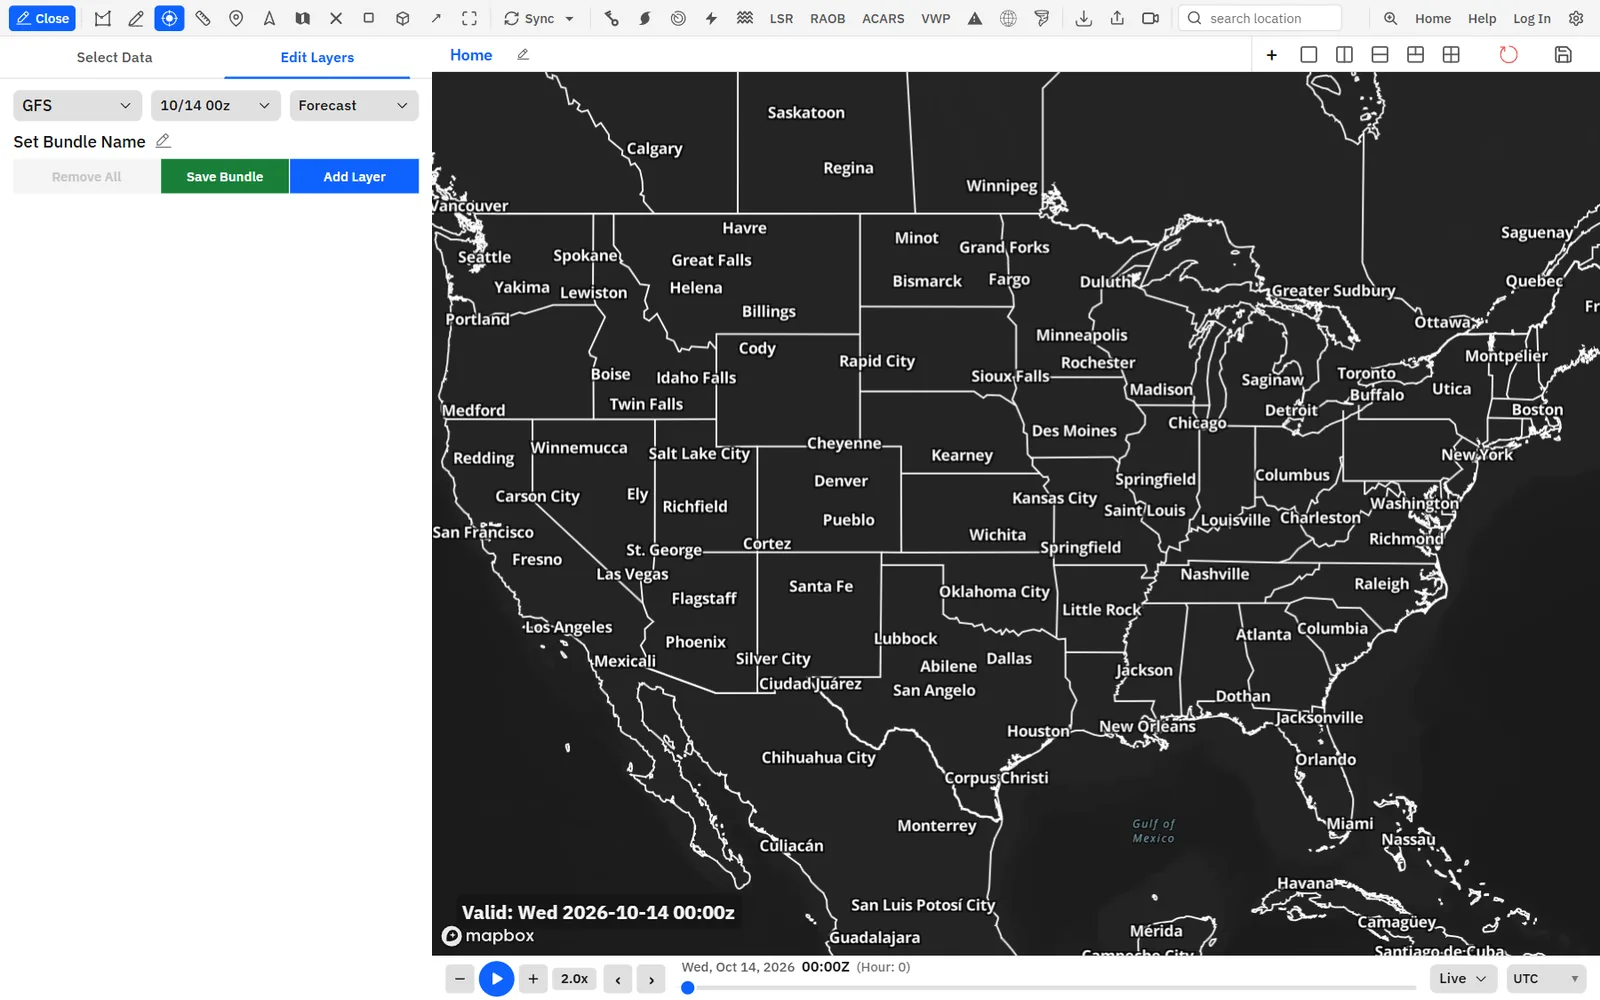Select the location pin marker tool
This screenshot has width=1600, height=1000.
click(x=236, y=18)
